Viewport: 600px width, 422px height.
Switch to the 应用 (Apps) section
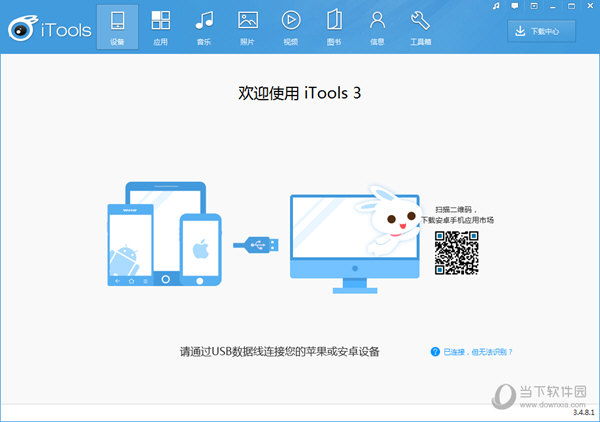161,27
